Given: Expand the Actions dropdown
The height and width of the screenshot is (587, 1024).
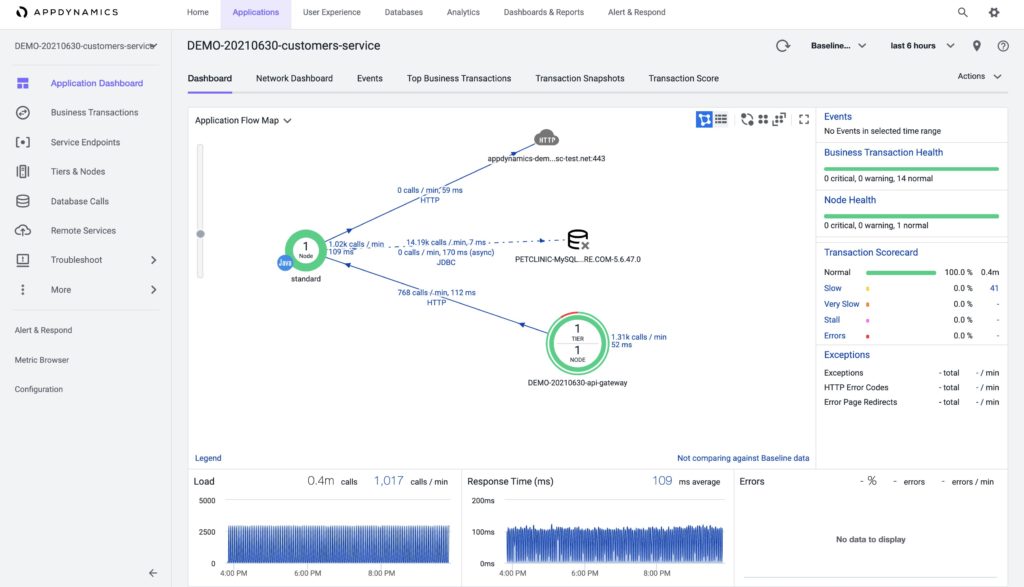Looking at the screenshot, I should [980, 76].
